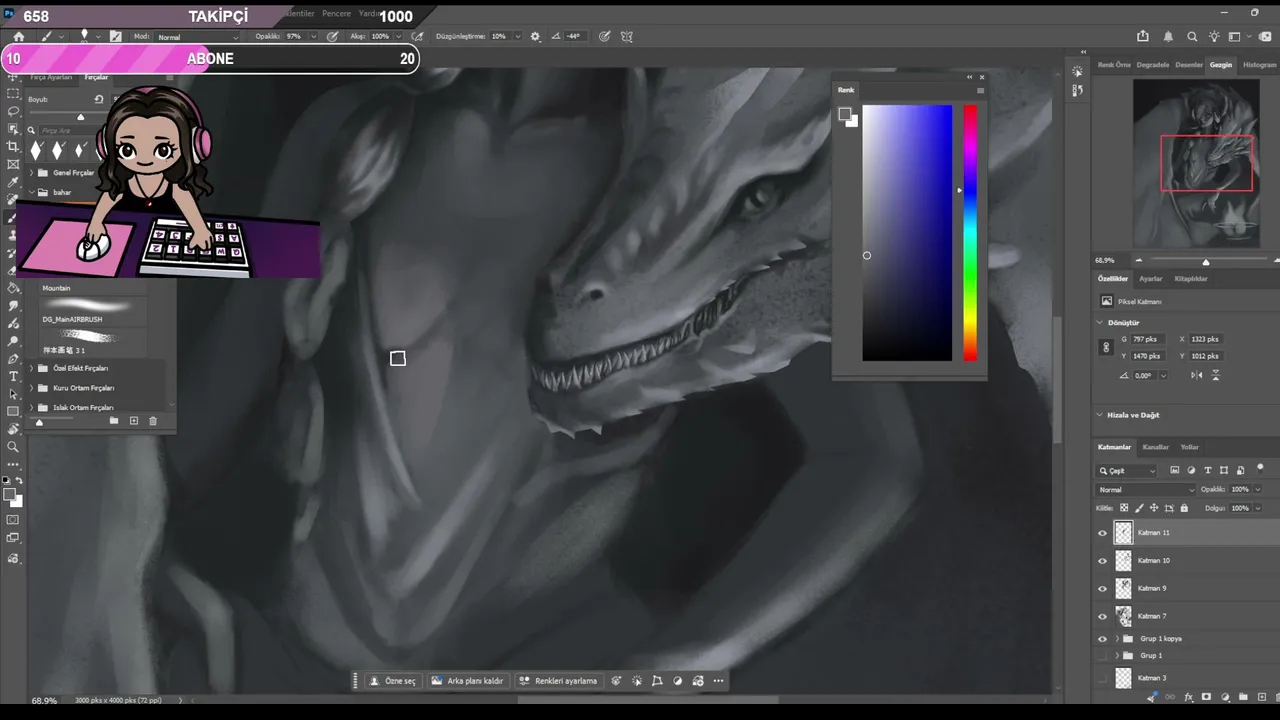Create new fill or adjustment layer
1280x720 pixels.
(1224, 697)
